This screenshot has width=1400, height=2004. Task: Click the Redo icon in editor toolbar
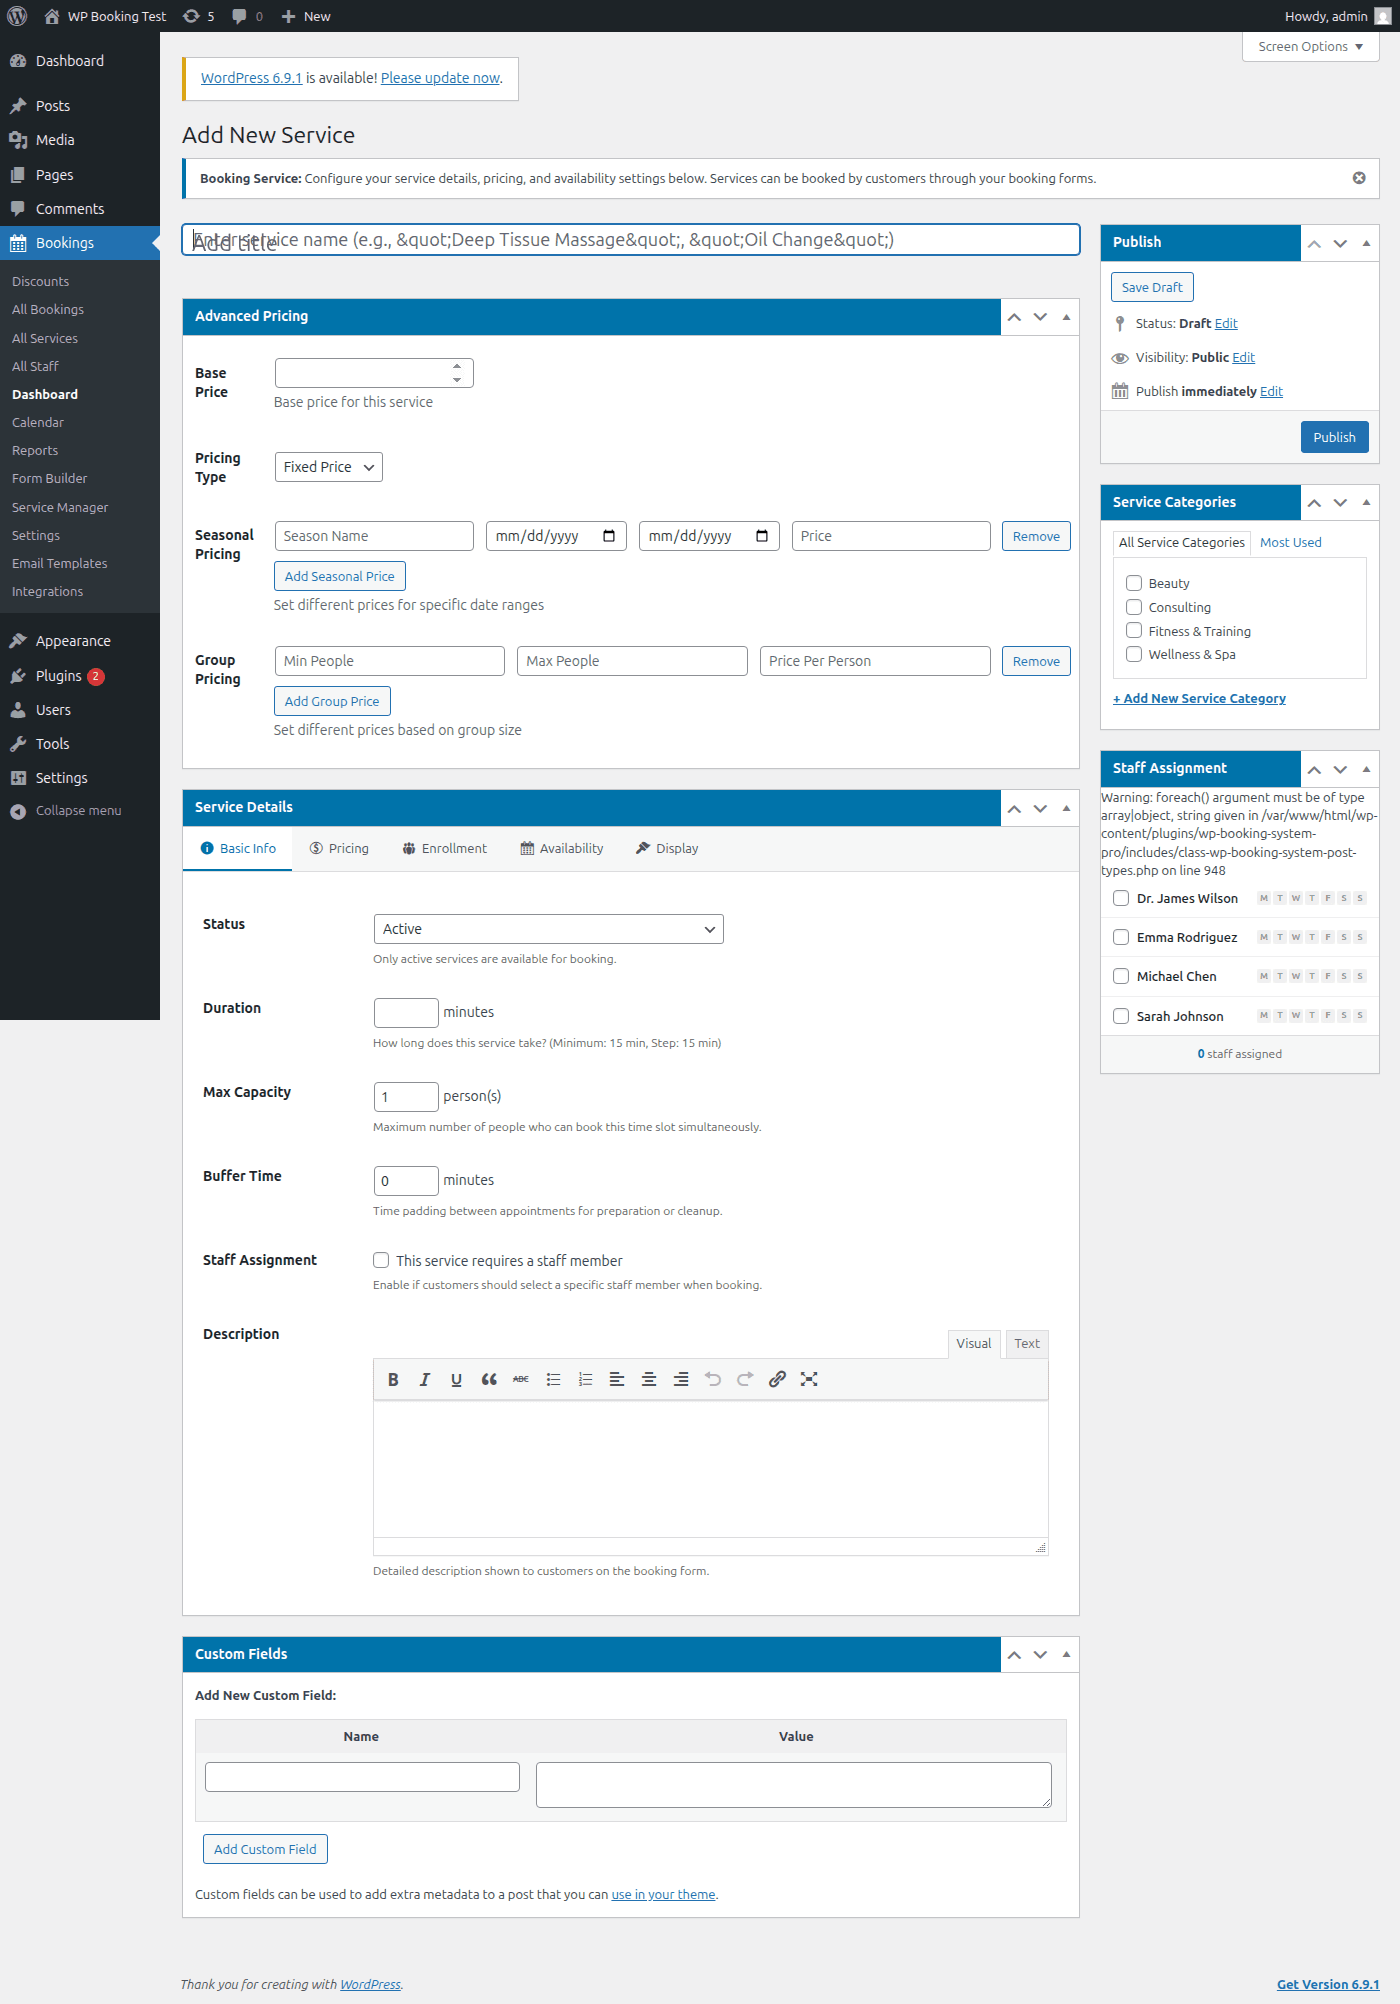pyautogui.click(x=745, y=1379)
